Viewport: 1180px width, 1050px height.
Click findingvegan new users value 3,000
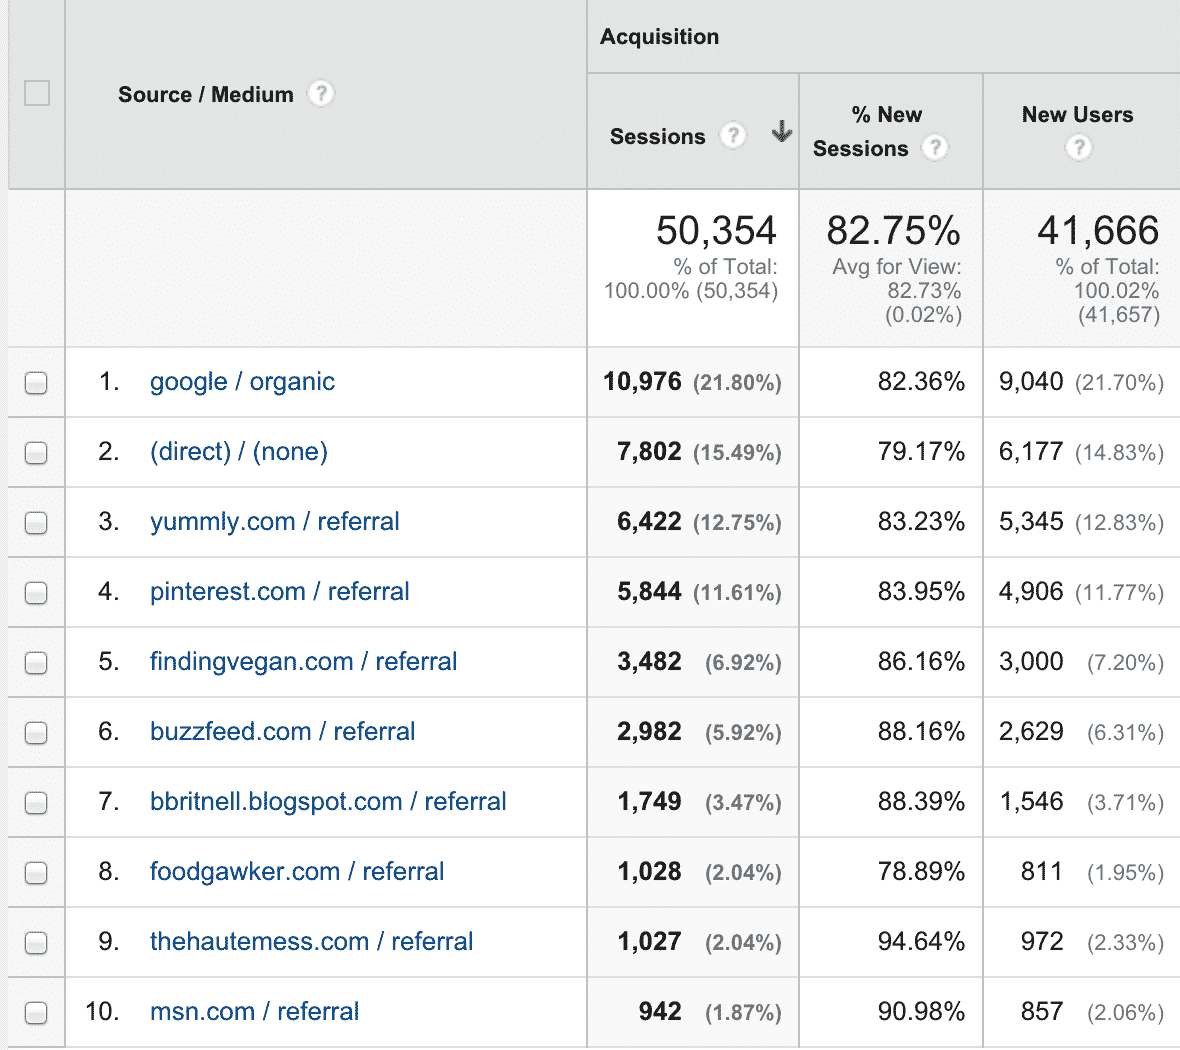pos(1031,662)
